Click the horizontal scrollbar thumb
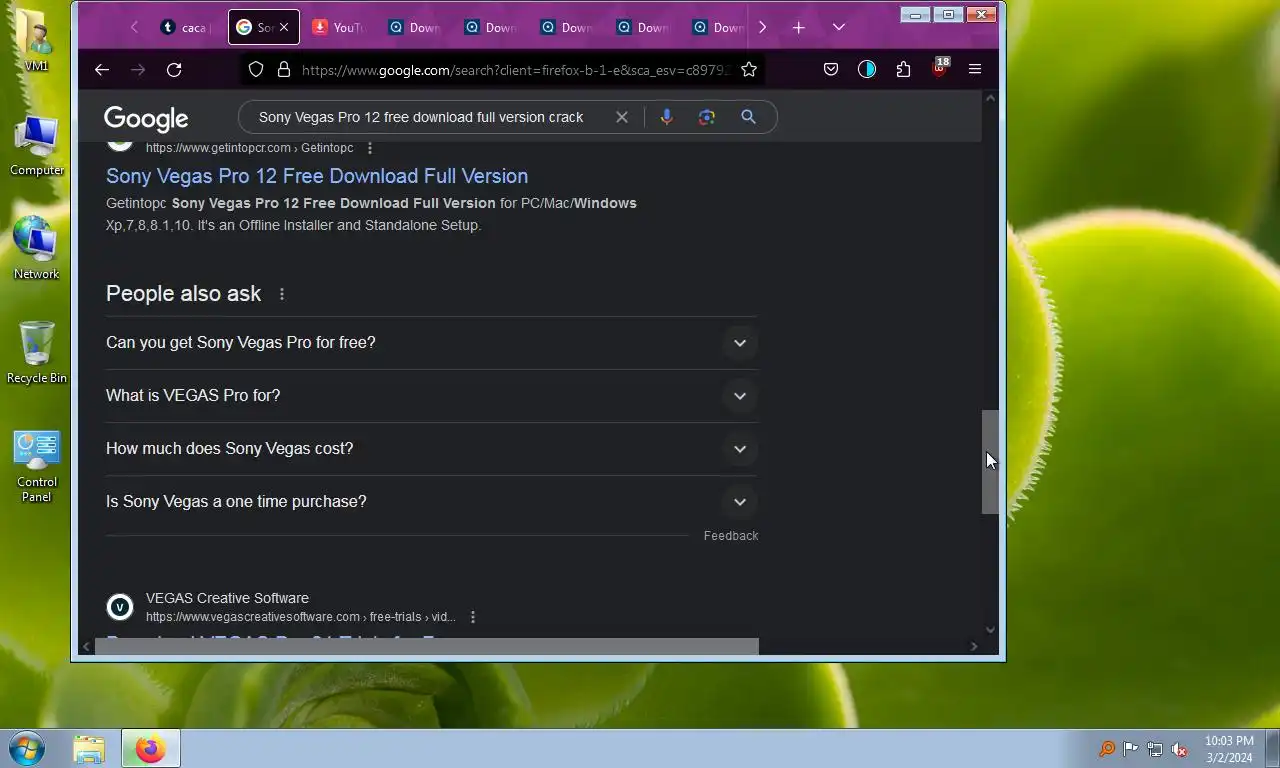This screenshot has height=768, width=1280. coord(426,647)
